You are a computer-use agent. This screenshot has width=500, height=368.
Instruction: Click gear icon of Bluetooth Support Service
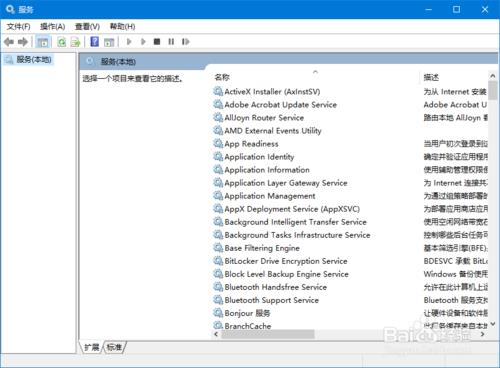click(x=218, y=300)
